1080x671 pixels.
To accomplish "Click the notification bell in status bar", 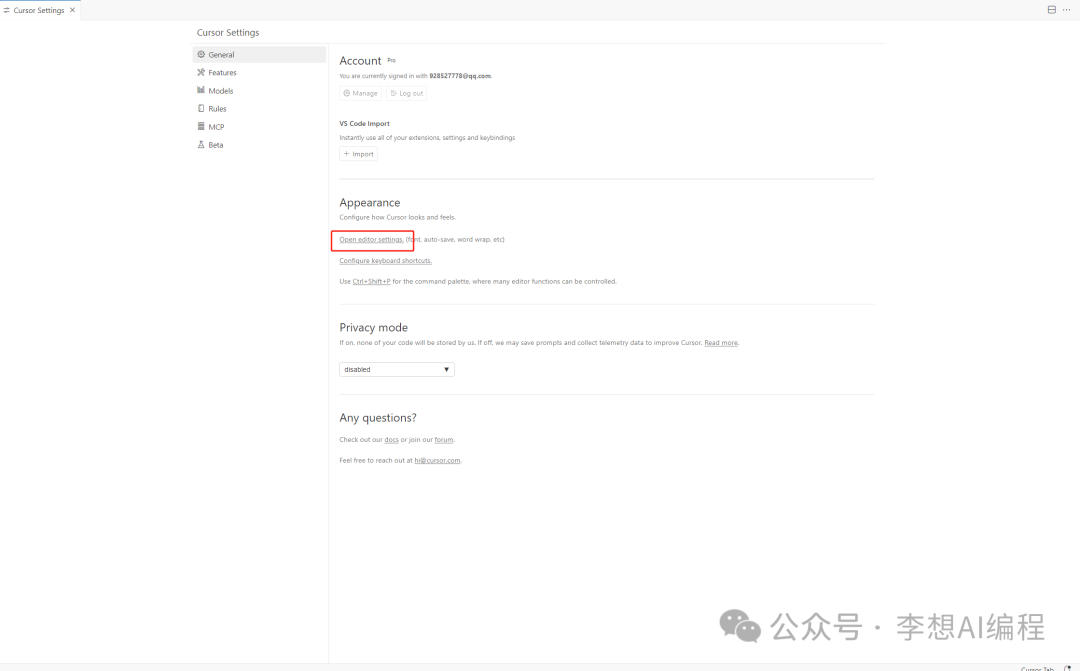I will click(1067, 668).
